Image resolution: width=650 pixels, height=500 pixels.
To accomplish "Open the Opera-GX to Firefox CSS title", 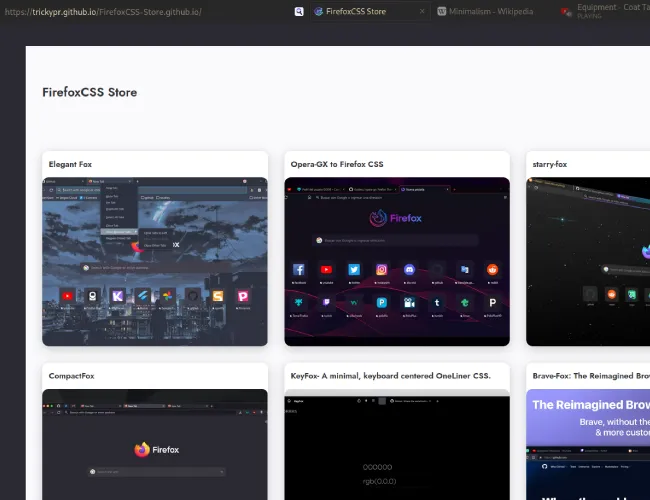I will [337, 164].
